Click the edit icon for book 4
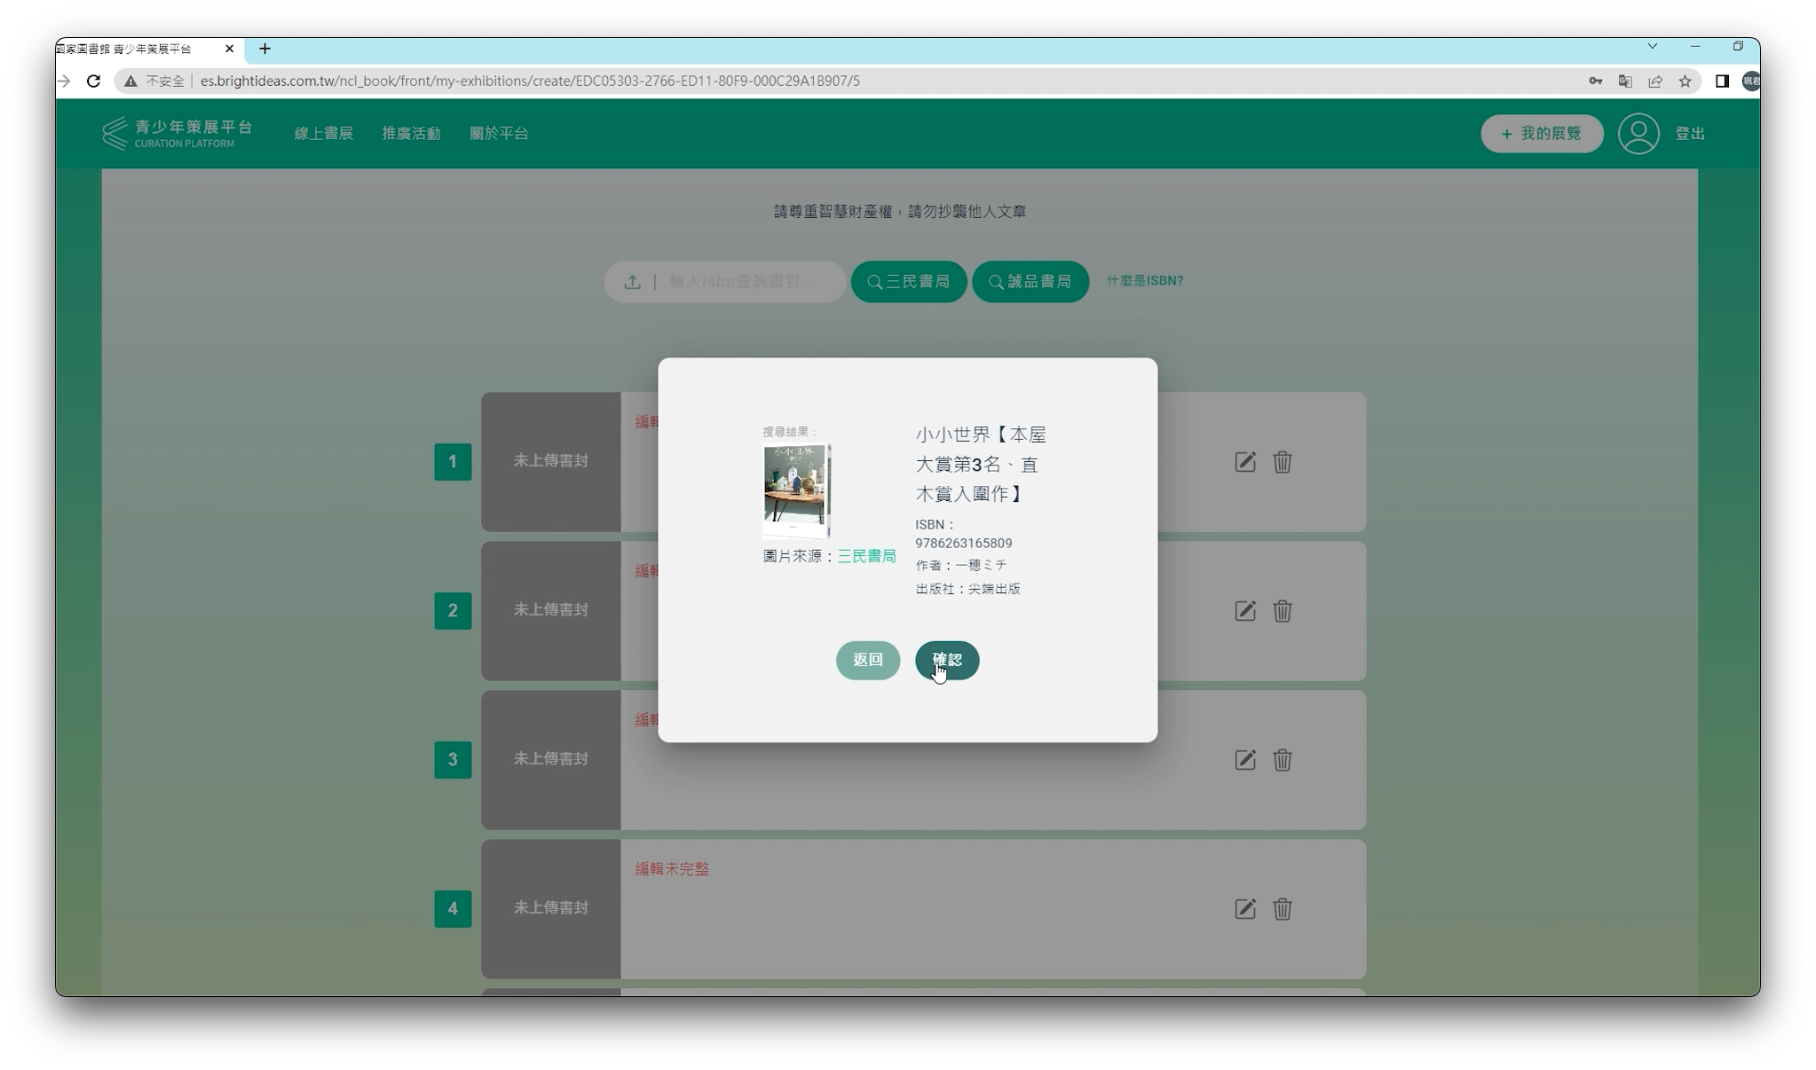Image resolution: width=1816 pixels, height=1070 pixels. [x=1244, y=909]
